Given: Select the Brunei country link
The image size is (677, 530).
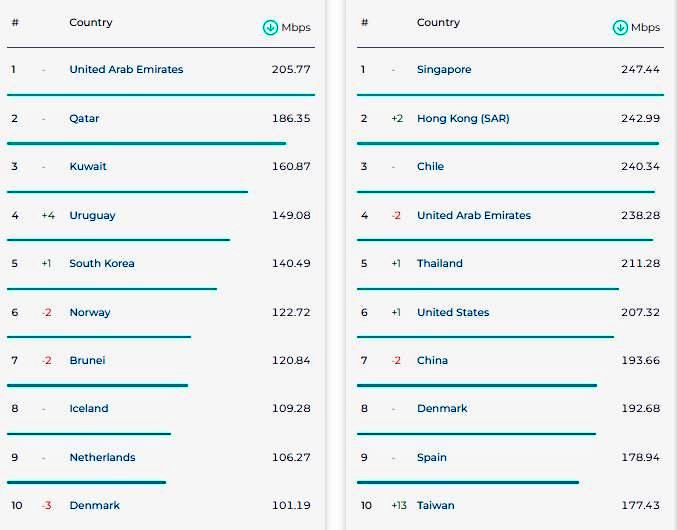Looking at the screenshot, I should point(87,360).
